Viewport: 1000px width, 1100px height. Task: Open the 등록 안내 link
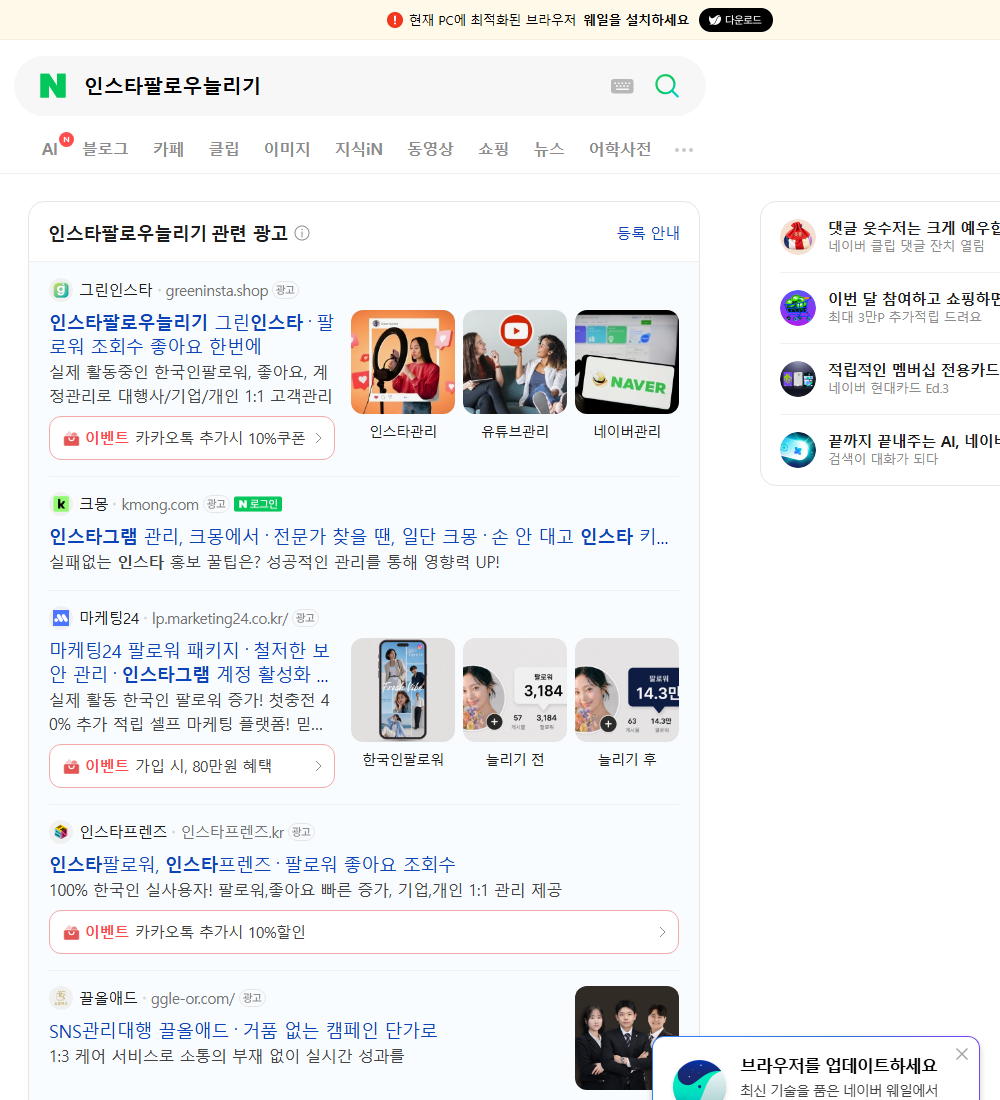click(648, 233)
